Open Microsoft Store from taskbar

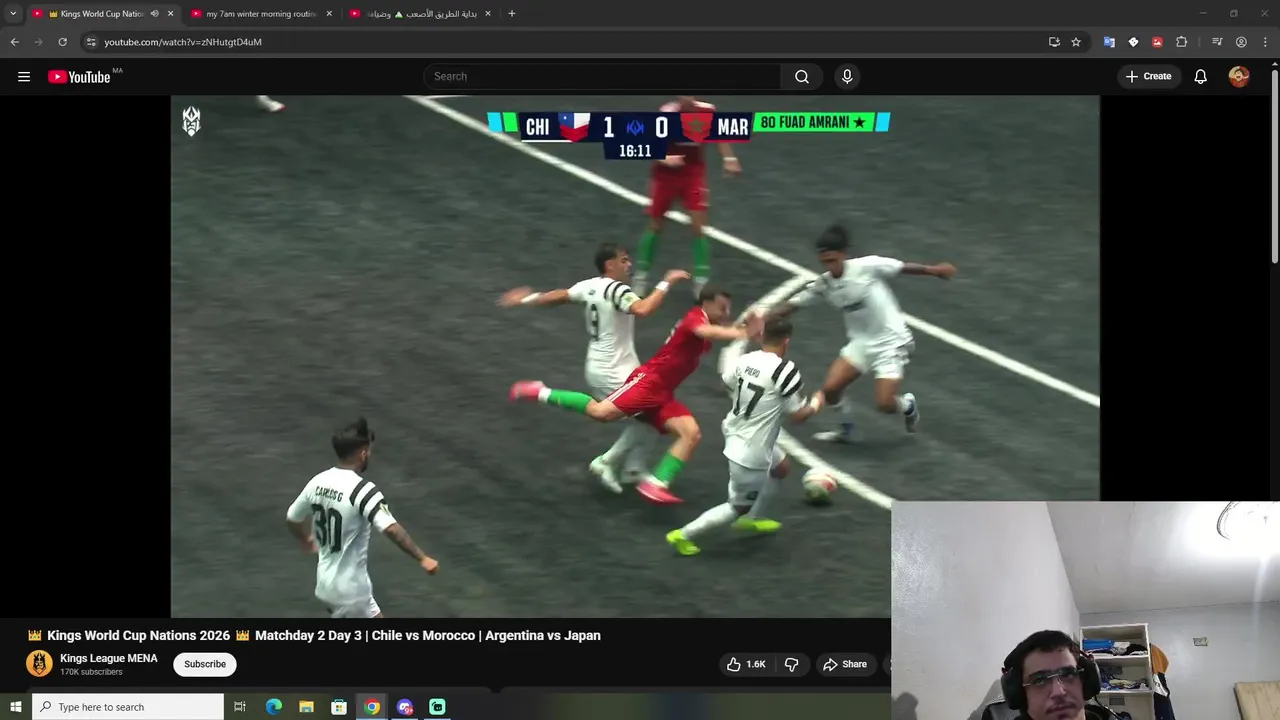pos(339,707)
